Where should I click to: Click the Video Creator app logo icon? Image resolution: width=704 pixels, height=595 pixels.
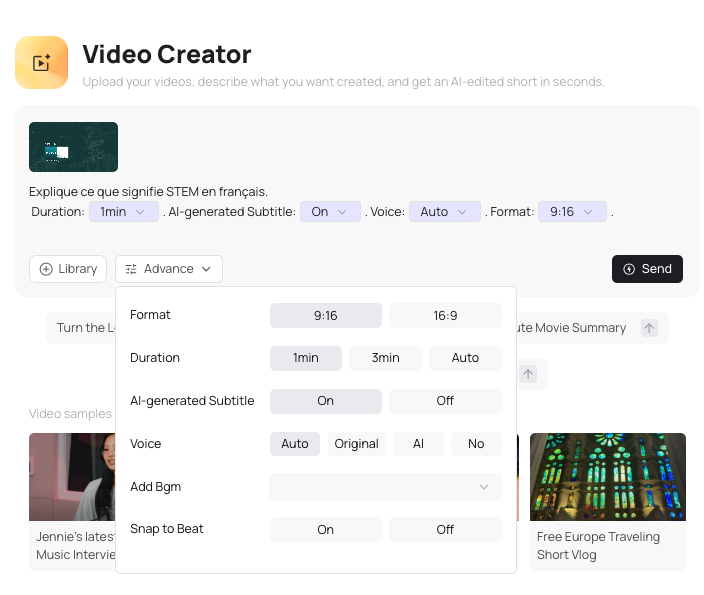41,62
